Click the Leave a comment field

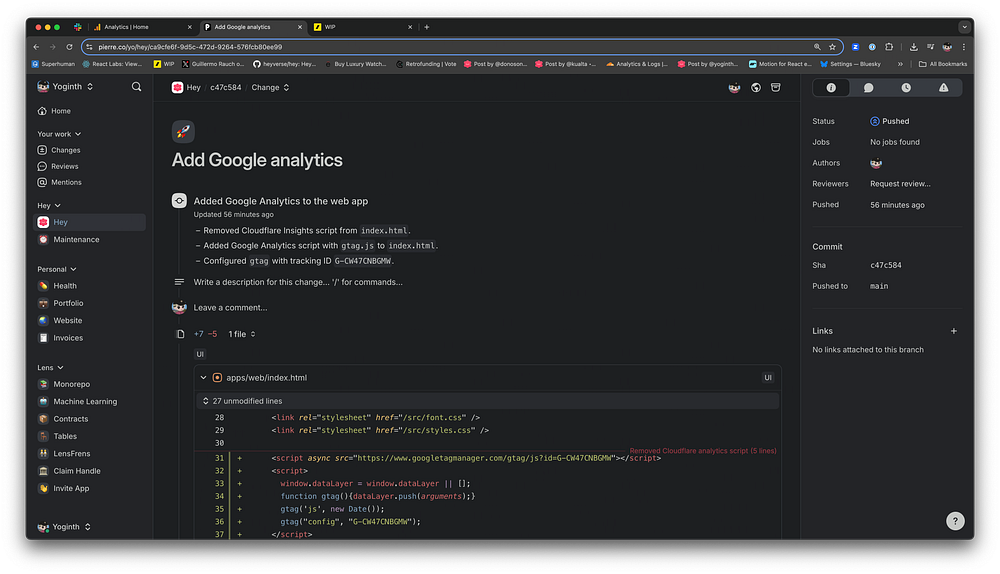230,308
